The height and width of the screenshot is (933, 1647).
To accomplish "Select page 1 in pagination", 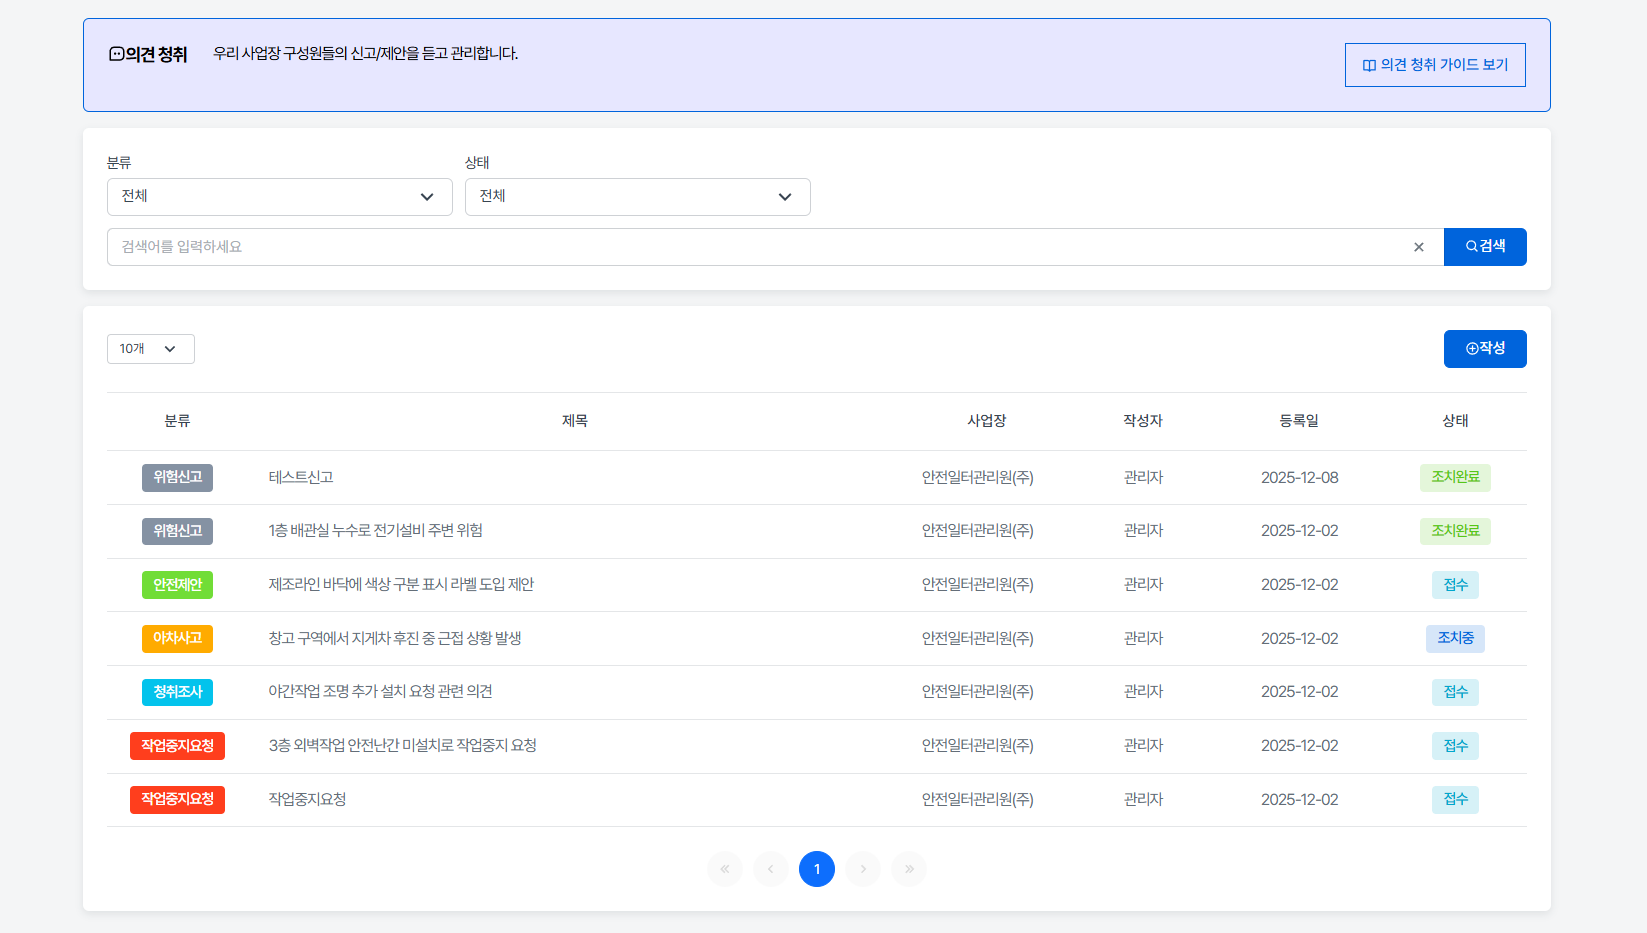I will pos(817,869).
